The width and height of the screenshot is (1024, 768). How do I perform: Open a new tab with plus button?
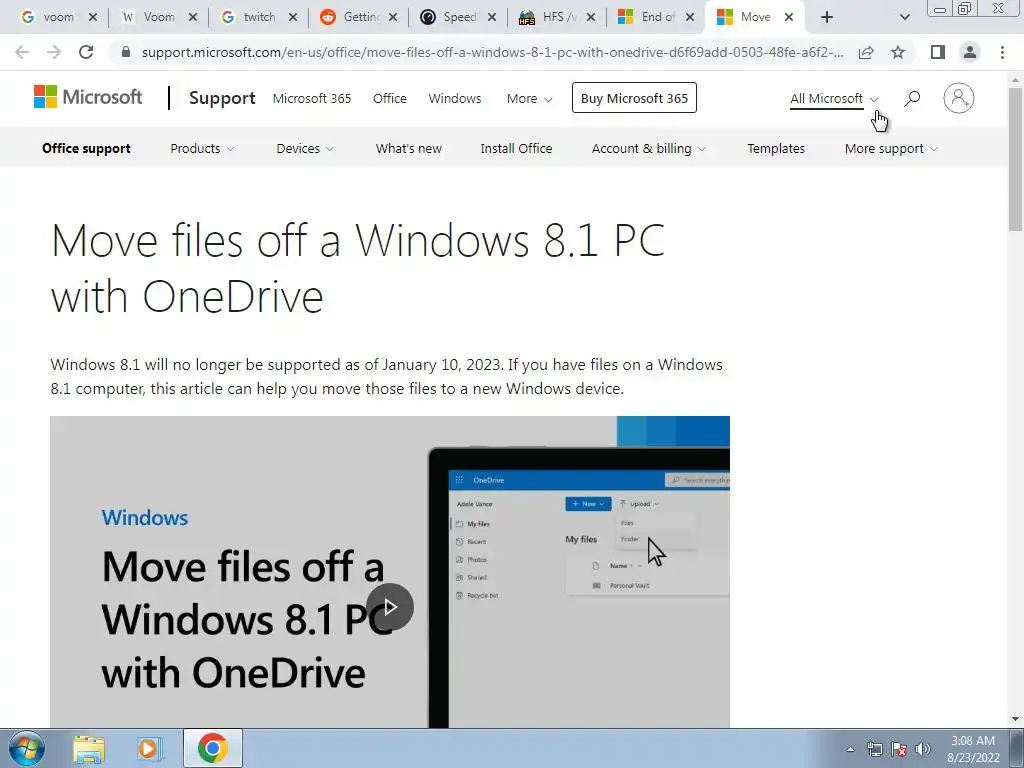(827, 18)
